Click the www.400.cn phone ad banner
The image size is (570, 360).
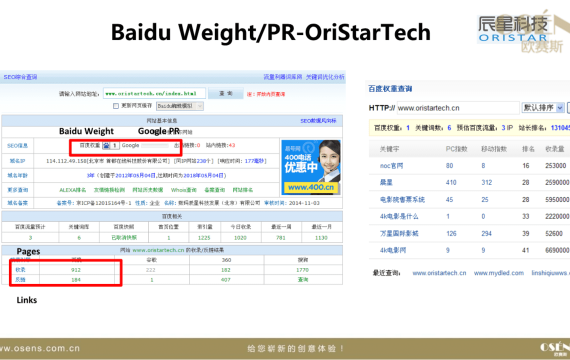(x=311, y=167)
